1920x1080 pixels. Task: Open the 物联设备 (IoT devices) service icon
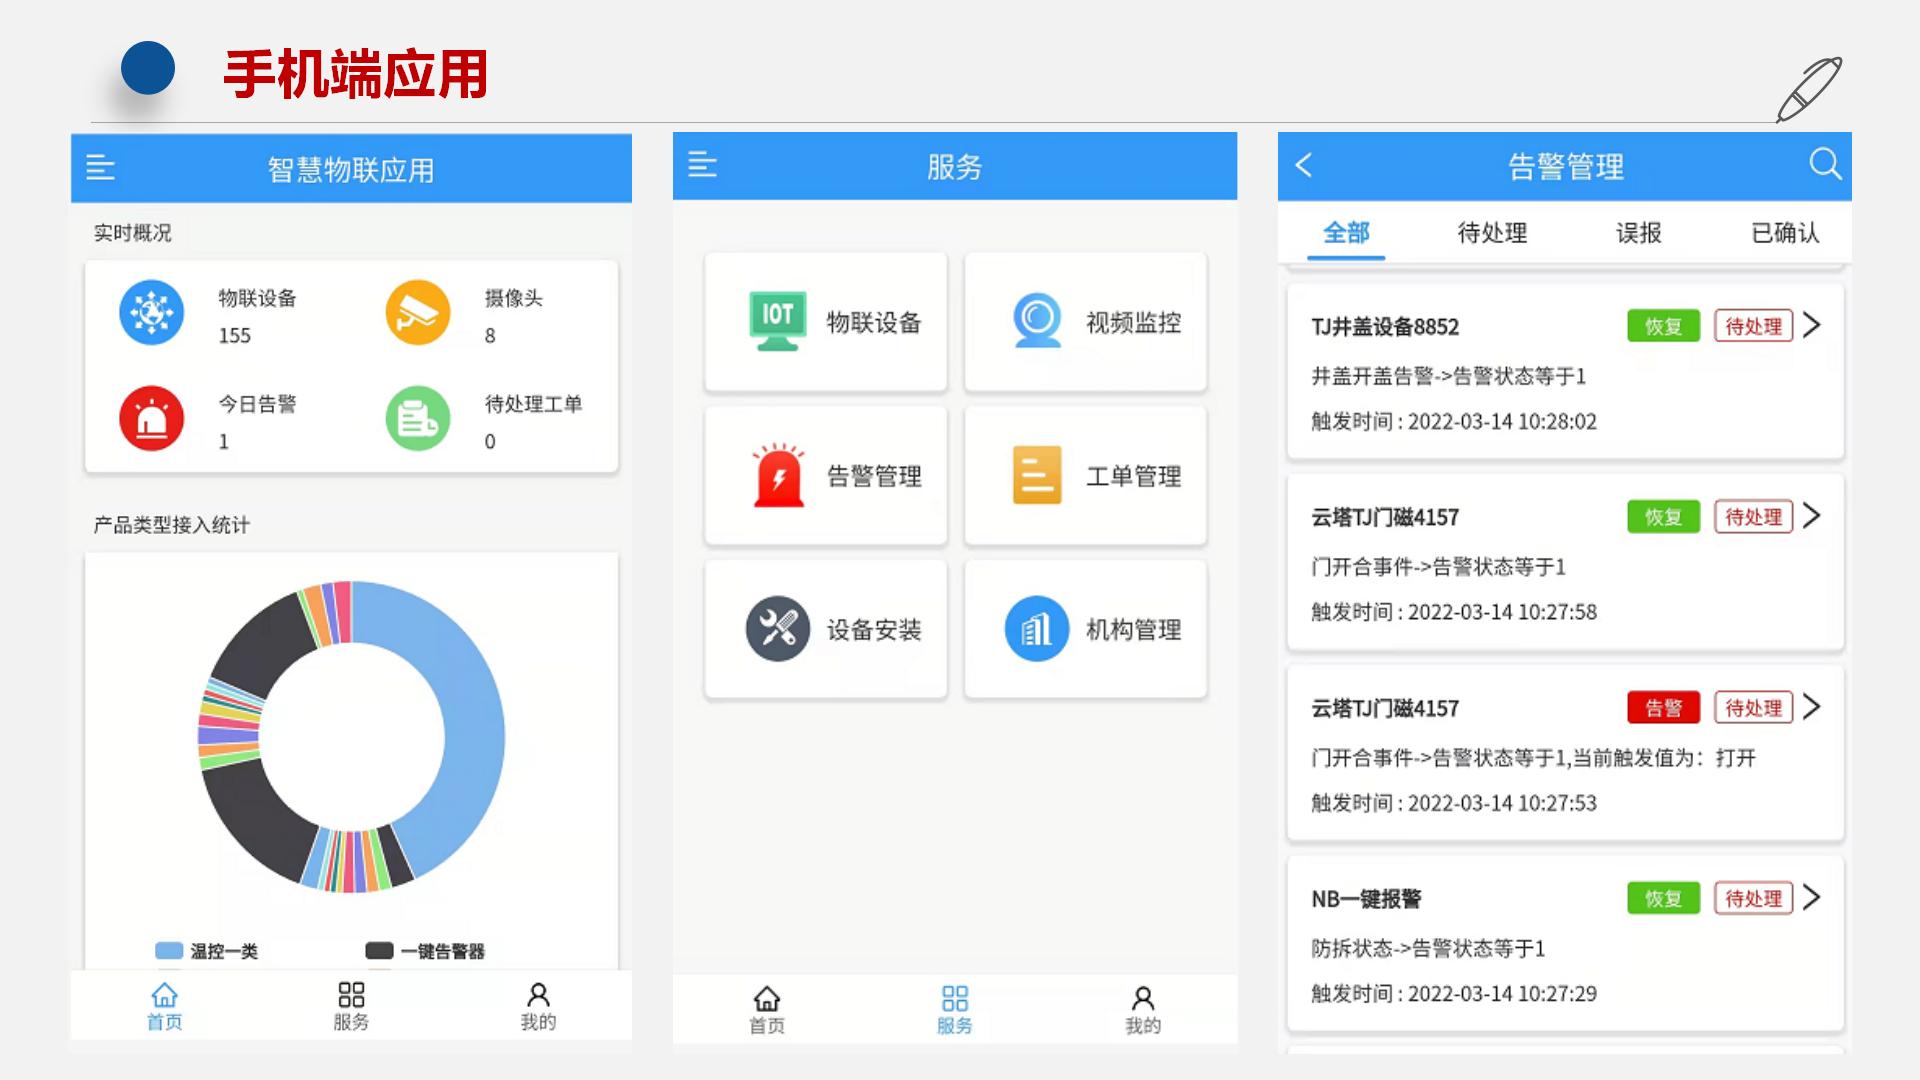824,320
